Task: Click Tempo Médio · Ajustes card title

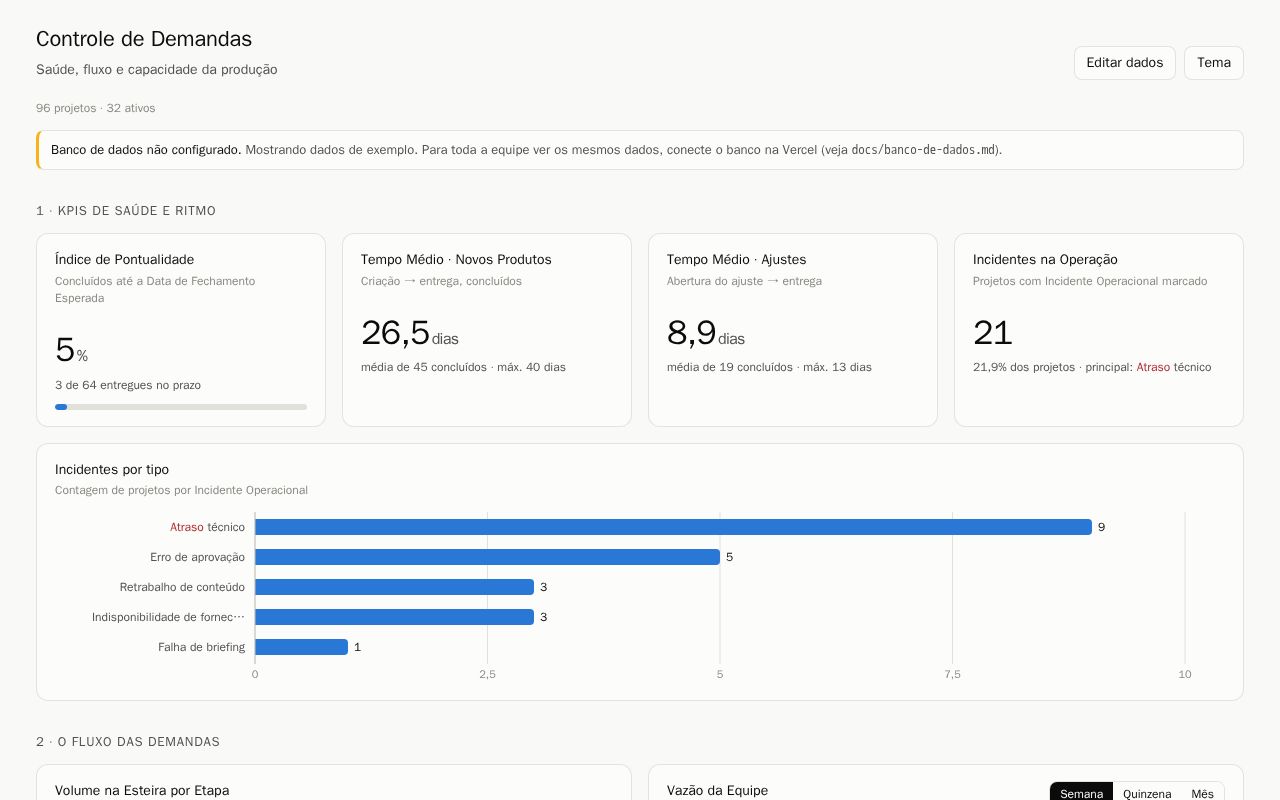Action: click(x=736, y=259)
